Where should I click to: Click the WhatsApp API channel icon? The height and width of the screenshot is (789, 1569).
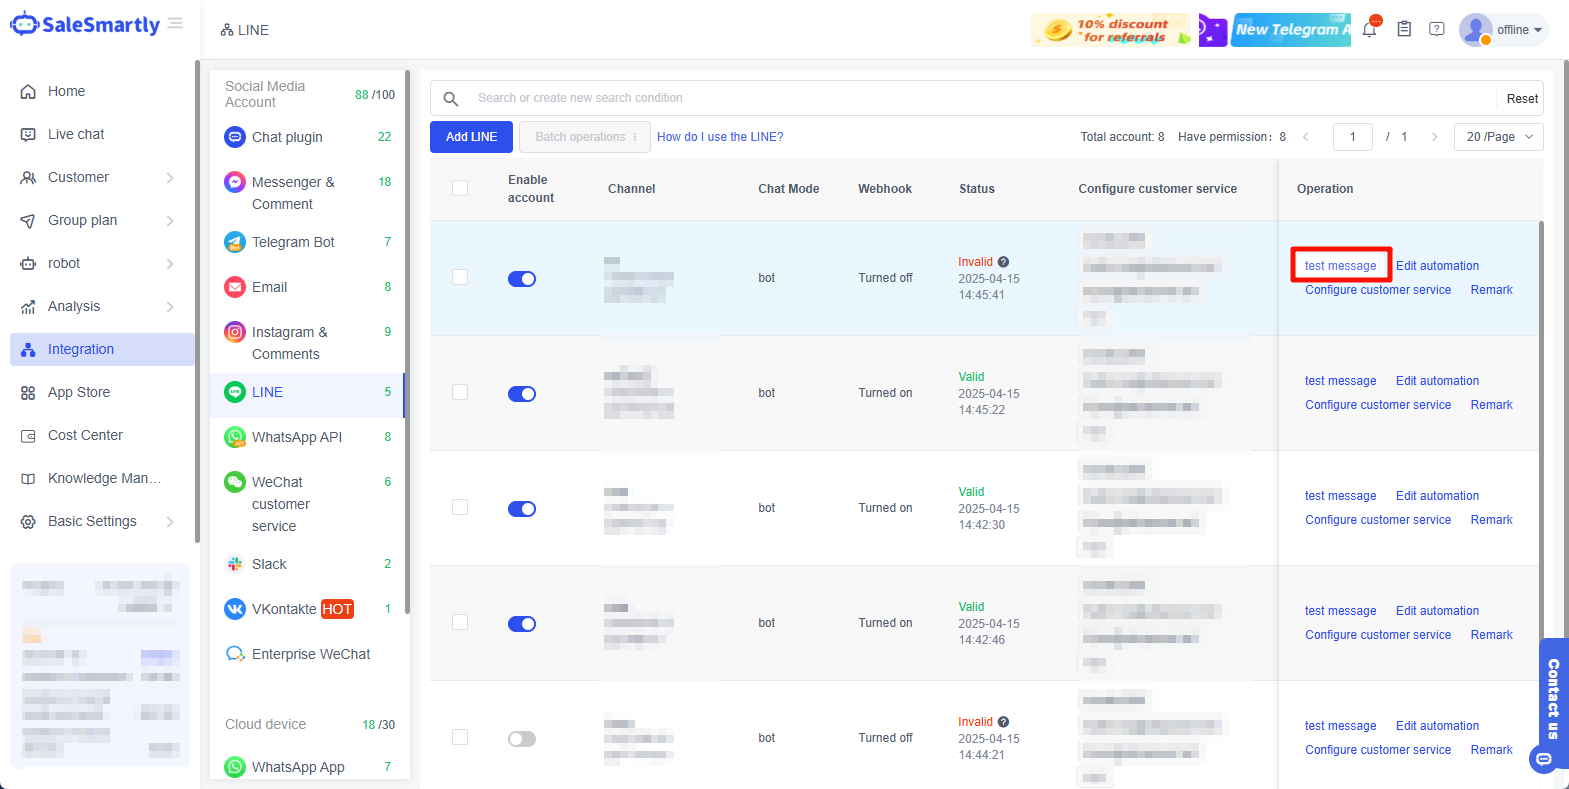[235, 437]
